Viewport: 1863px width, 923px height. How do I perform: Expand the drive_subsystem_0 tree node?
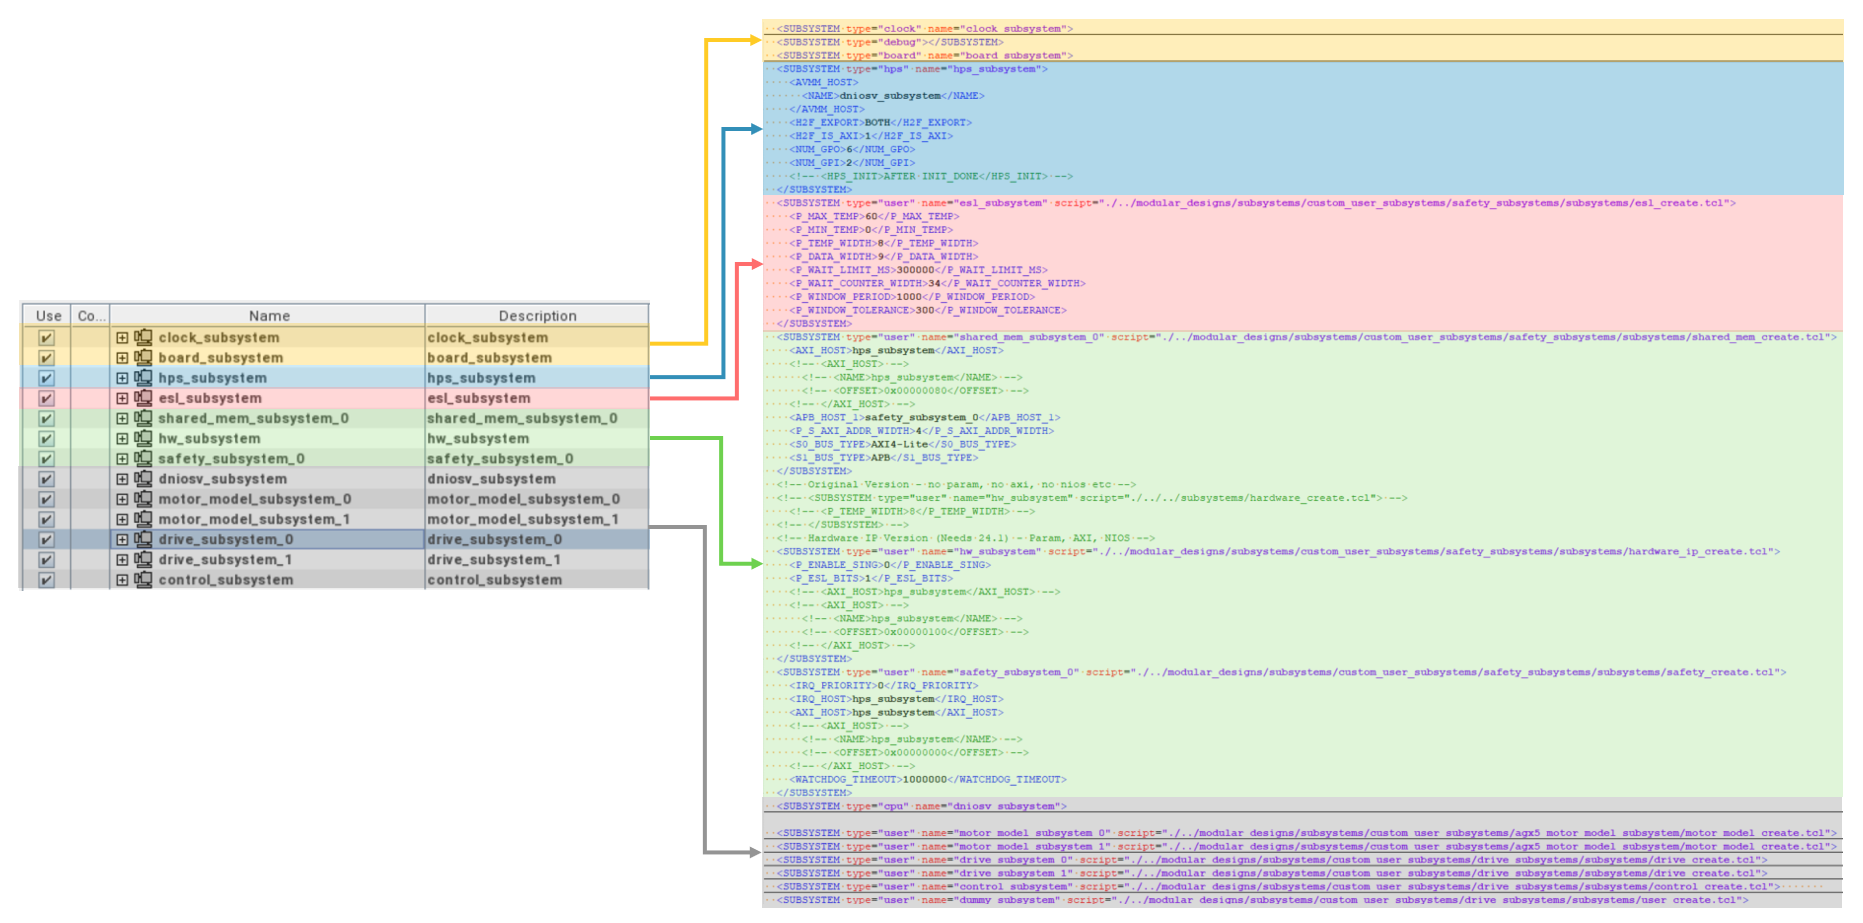(x=122, y=540)
